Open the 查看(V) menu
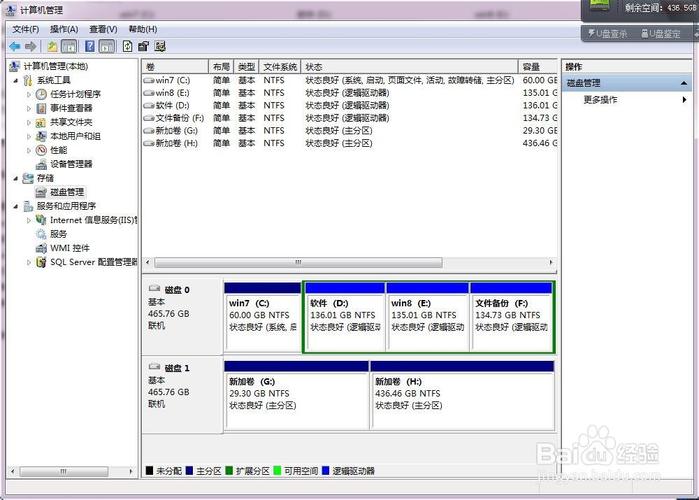 coord(103,29)
